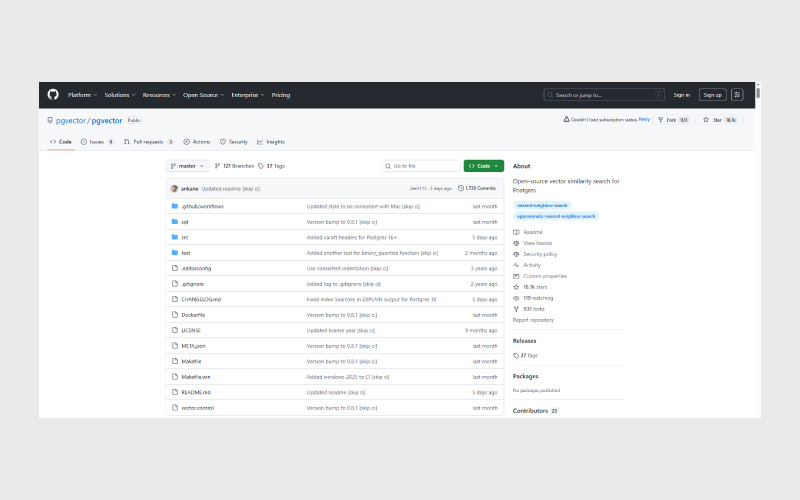Screen dimensions: 800x500
Task: Expand the master branch dropdown
Action: 187,166
